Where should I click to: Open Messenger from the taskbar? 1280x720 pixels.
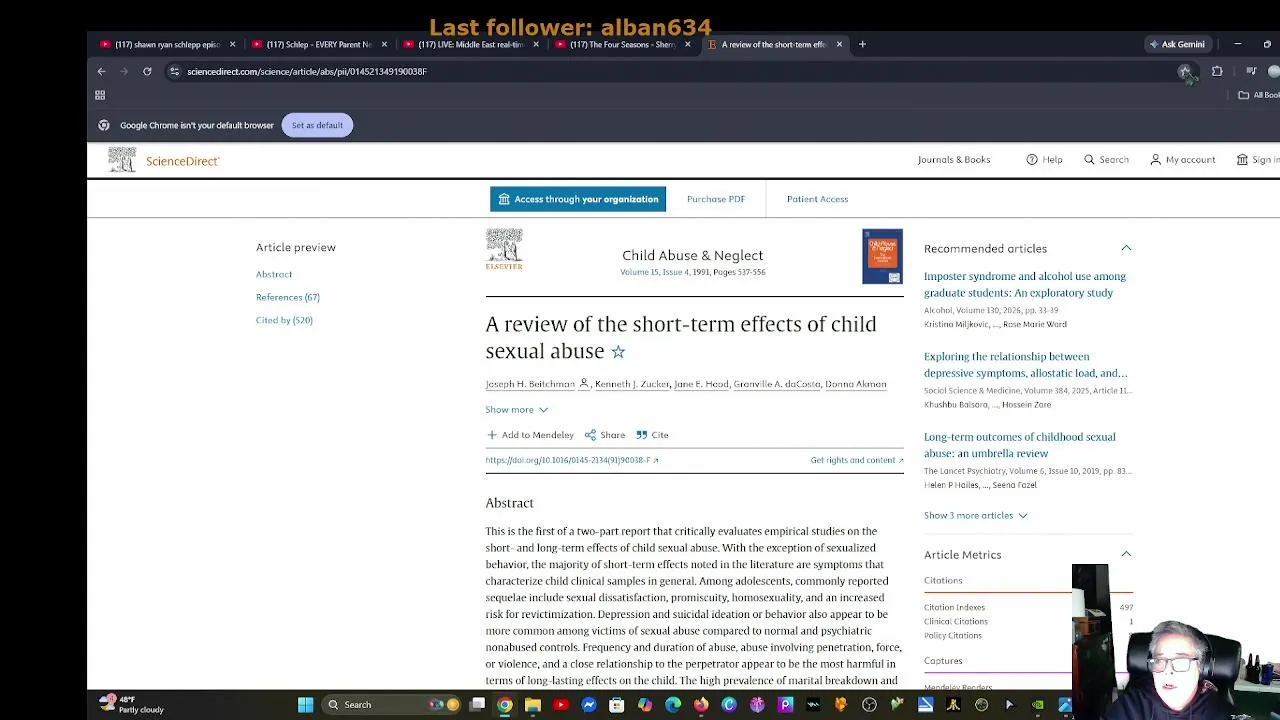tap(589, 705)
